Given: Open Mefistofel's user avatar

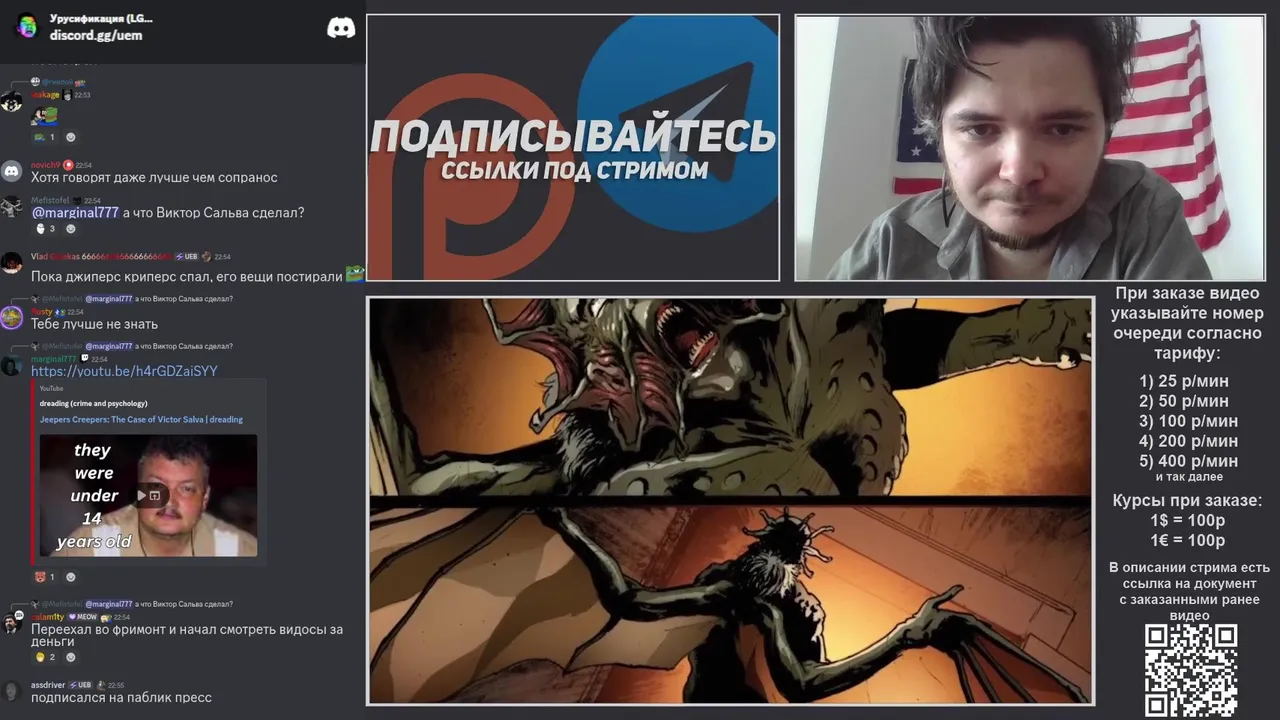Looking at the screenshot, I should pos(12,207).
